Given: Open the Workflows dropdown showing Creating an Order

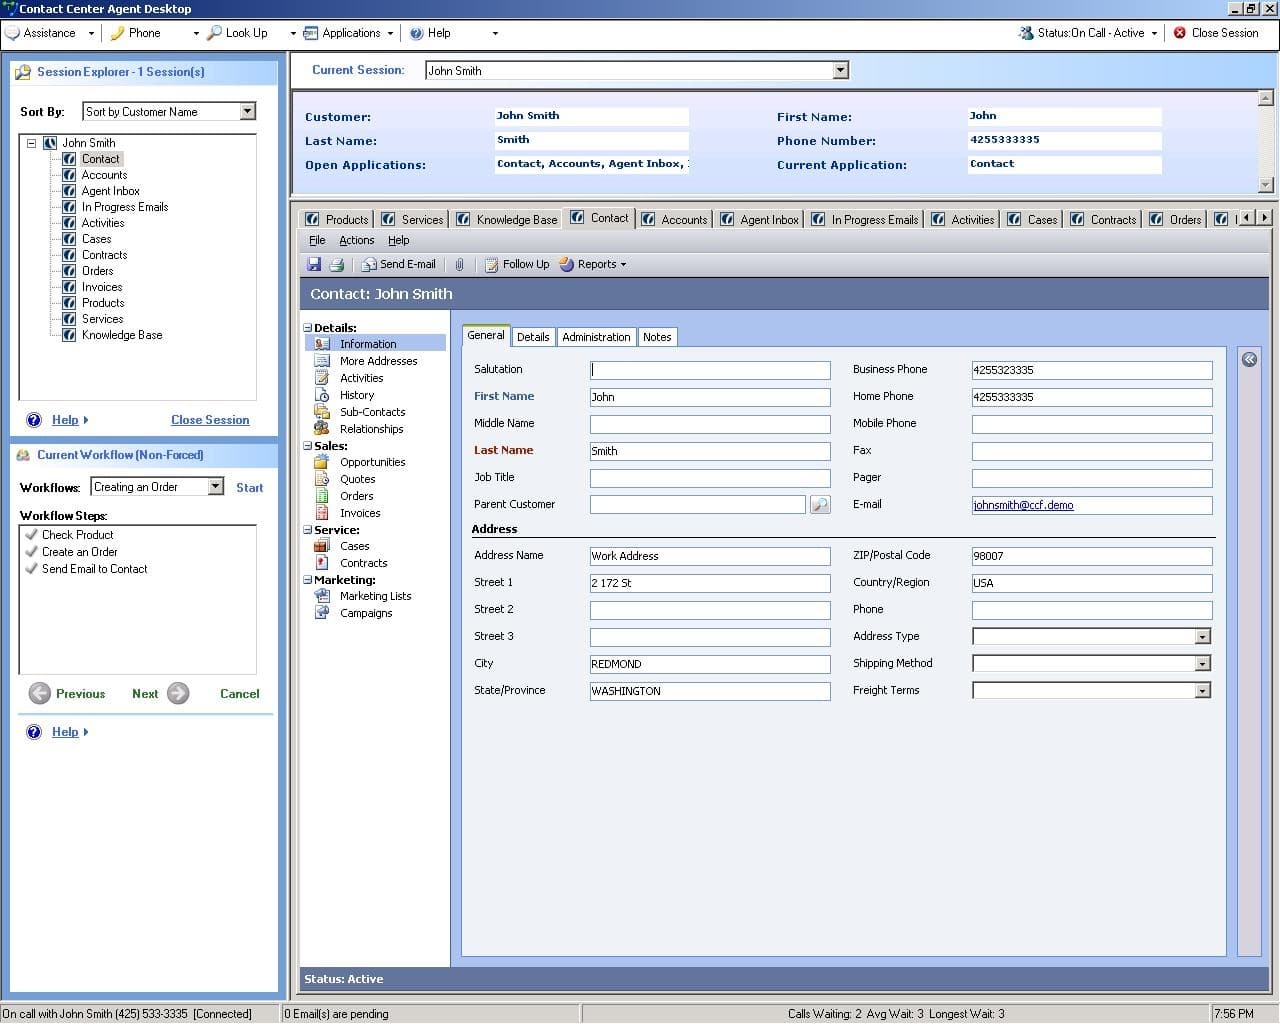Looking at the screenshot, I should point(215,487).
